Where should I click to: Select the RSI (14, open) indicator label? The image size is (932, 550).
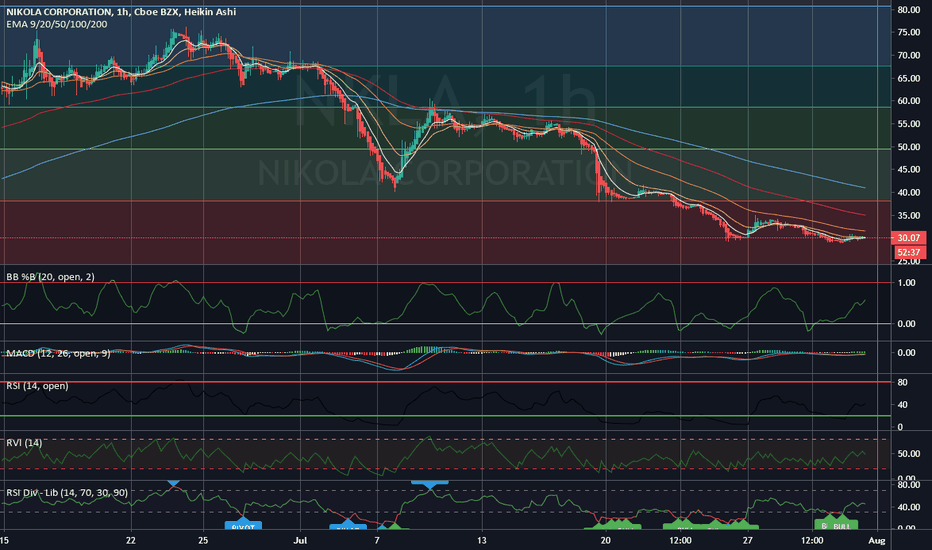tap(37, 386)
